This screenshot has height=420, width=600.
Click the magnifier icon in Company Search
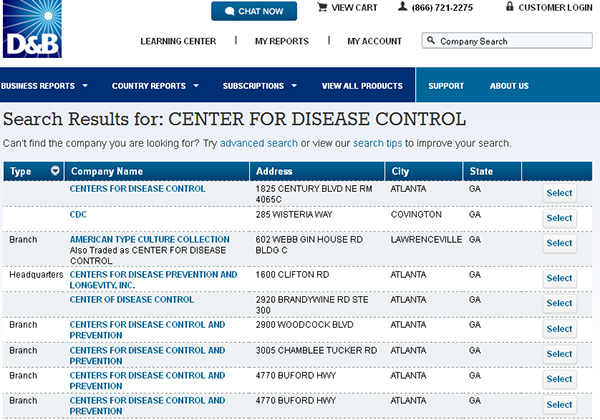pyautogui.click(x=430, y=42)
